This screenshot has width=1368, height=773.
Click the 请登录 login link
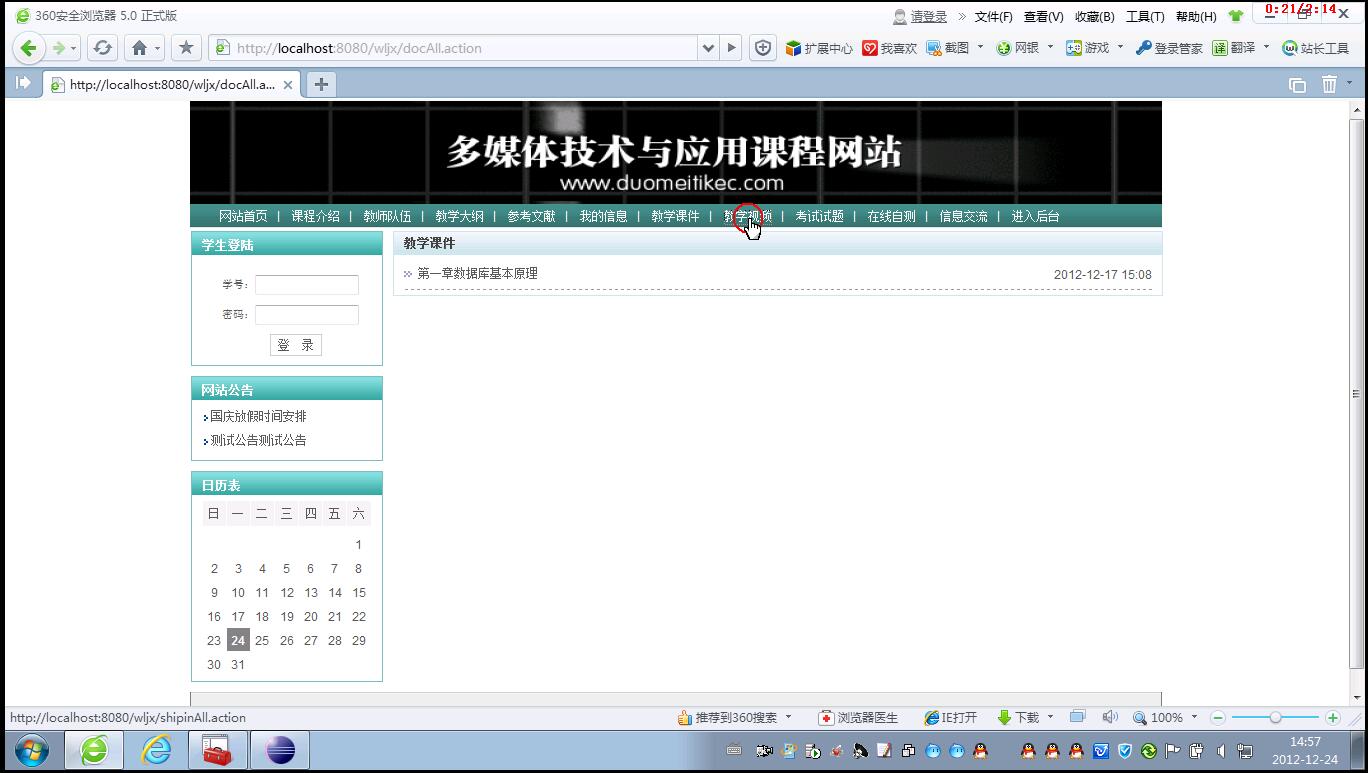click(x=928, y=17)
